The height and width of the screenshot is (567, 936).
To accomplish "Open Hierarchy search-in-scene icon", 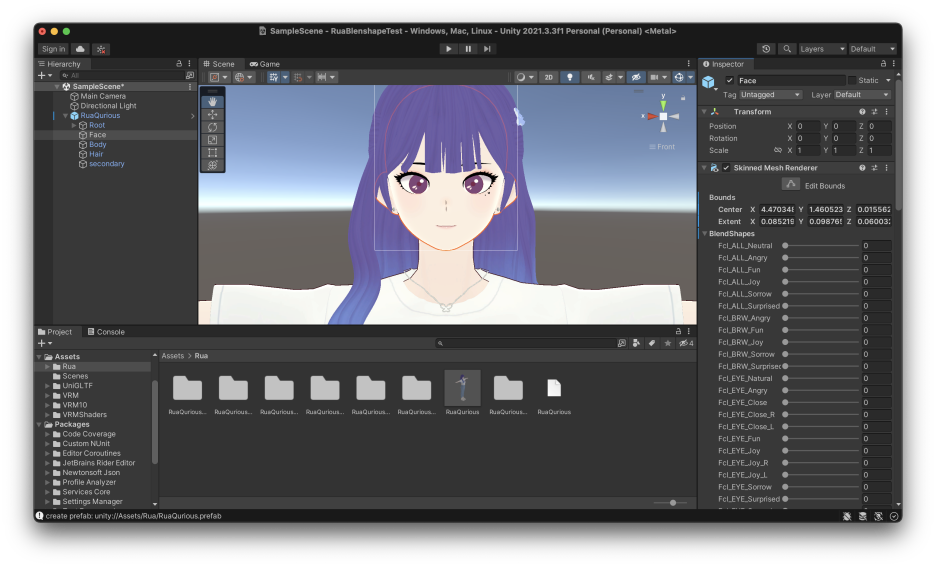I will point(189,75).
